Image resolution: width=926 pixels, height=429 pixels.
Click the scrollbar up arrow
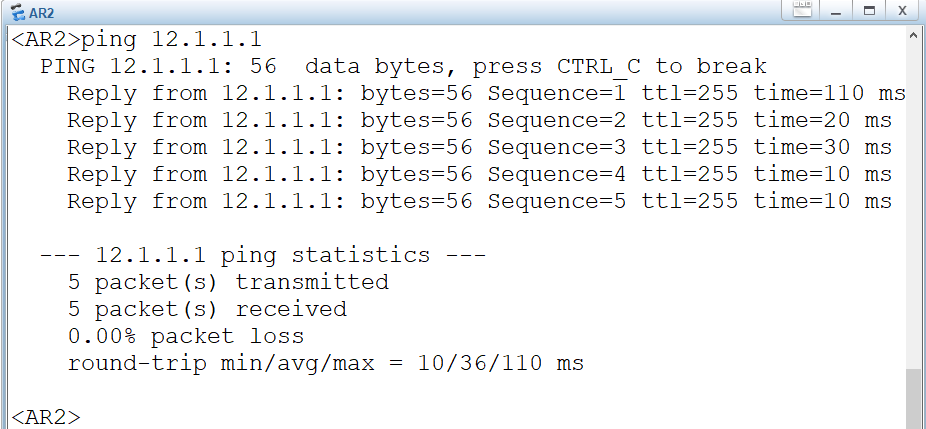[x=915, y=37]
